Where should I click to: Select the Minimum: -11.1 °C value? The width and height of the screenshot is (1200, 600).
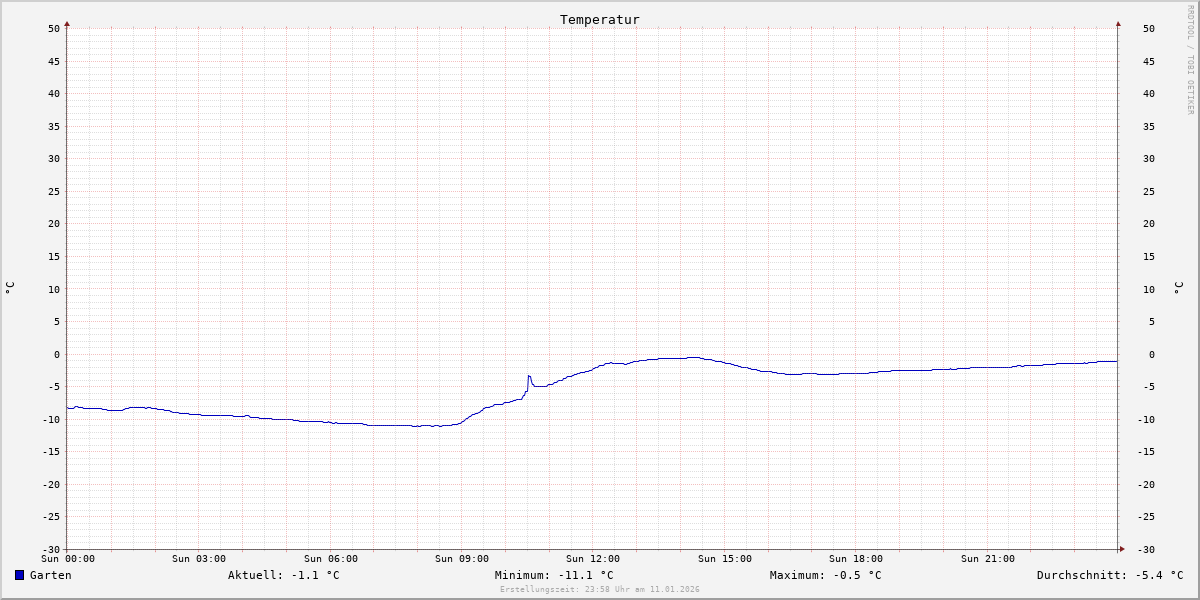(554, 575)
